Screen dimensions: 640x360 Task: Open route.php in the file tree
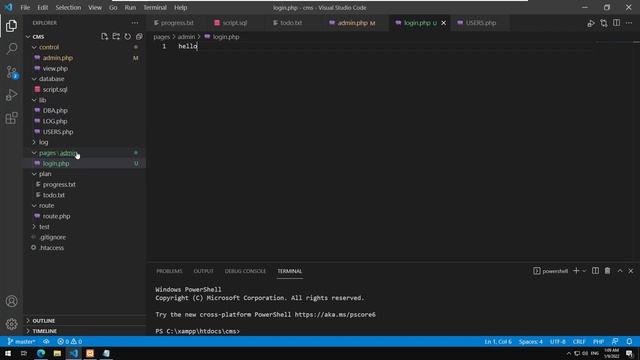pyautogui.click(x=56, y=216)
